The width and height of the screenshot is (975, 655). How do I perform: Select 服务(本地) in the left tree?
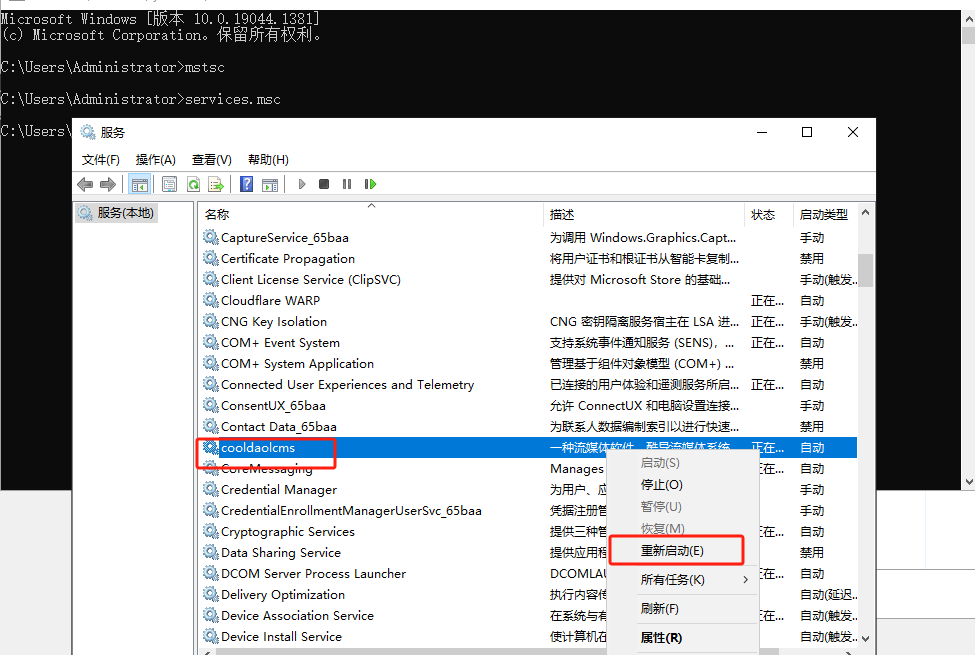tap(124, 213)
